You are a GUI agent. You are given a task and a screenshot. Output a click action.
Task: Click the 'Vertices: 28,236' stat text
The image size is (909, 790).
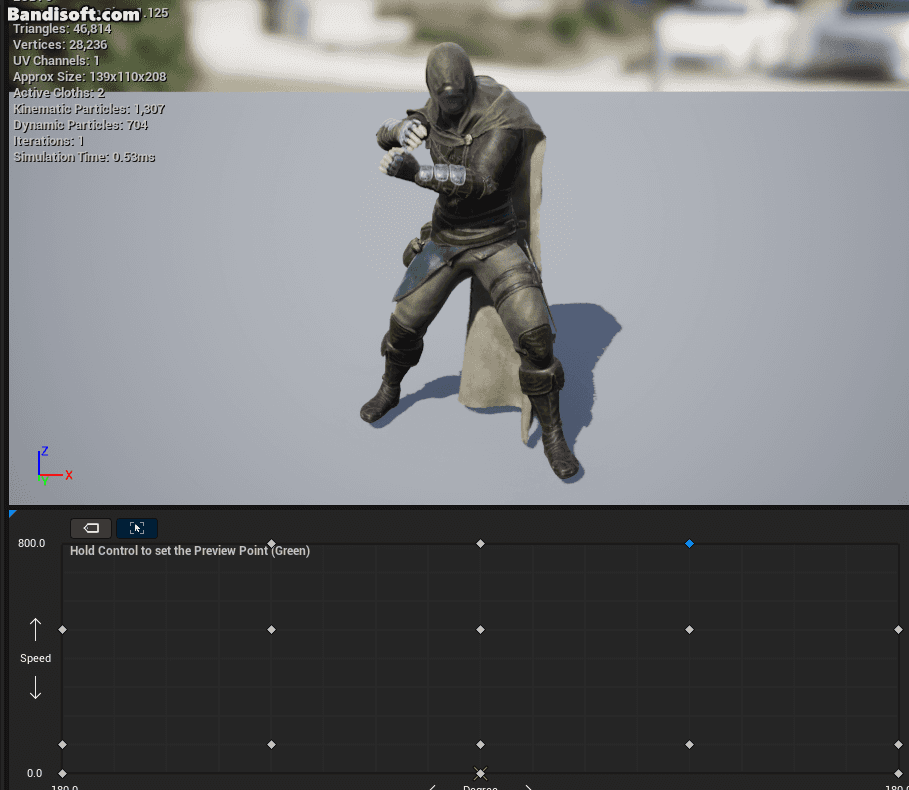(x=60, y=45)
